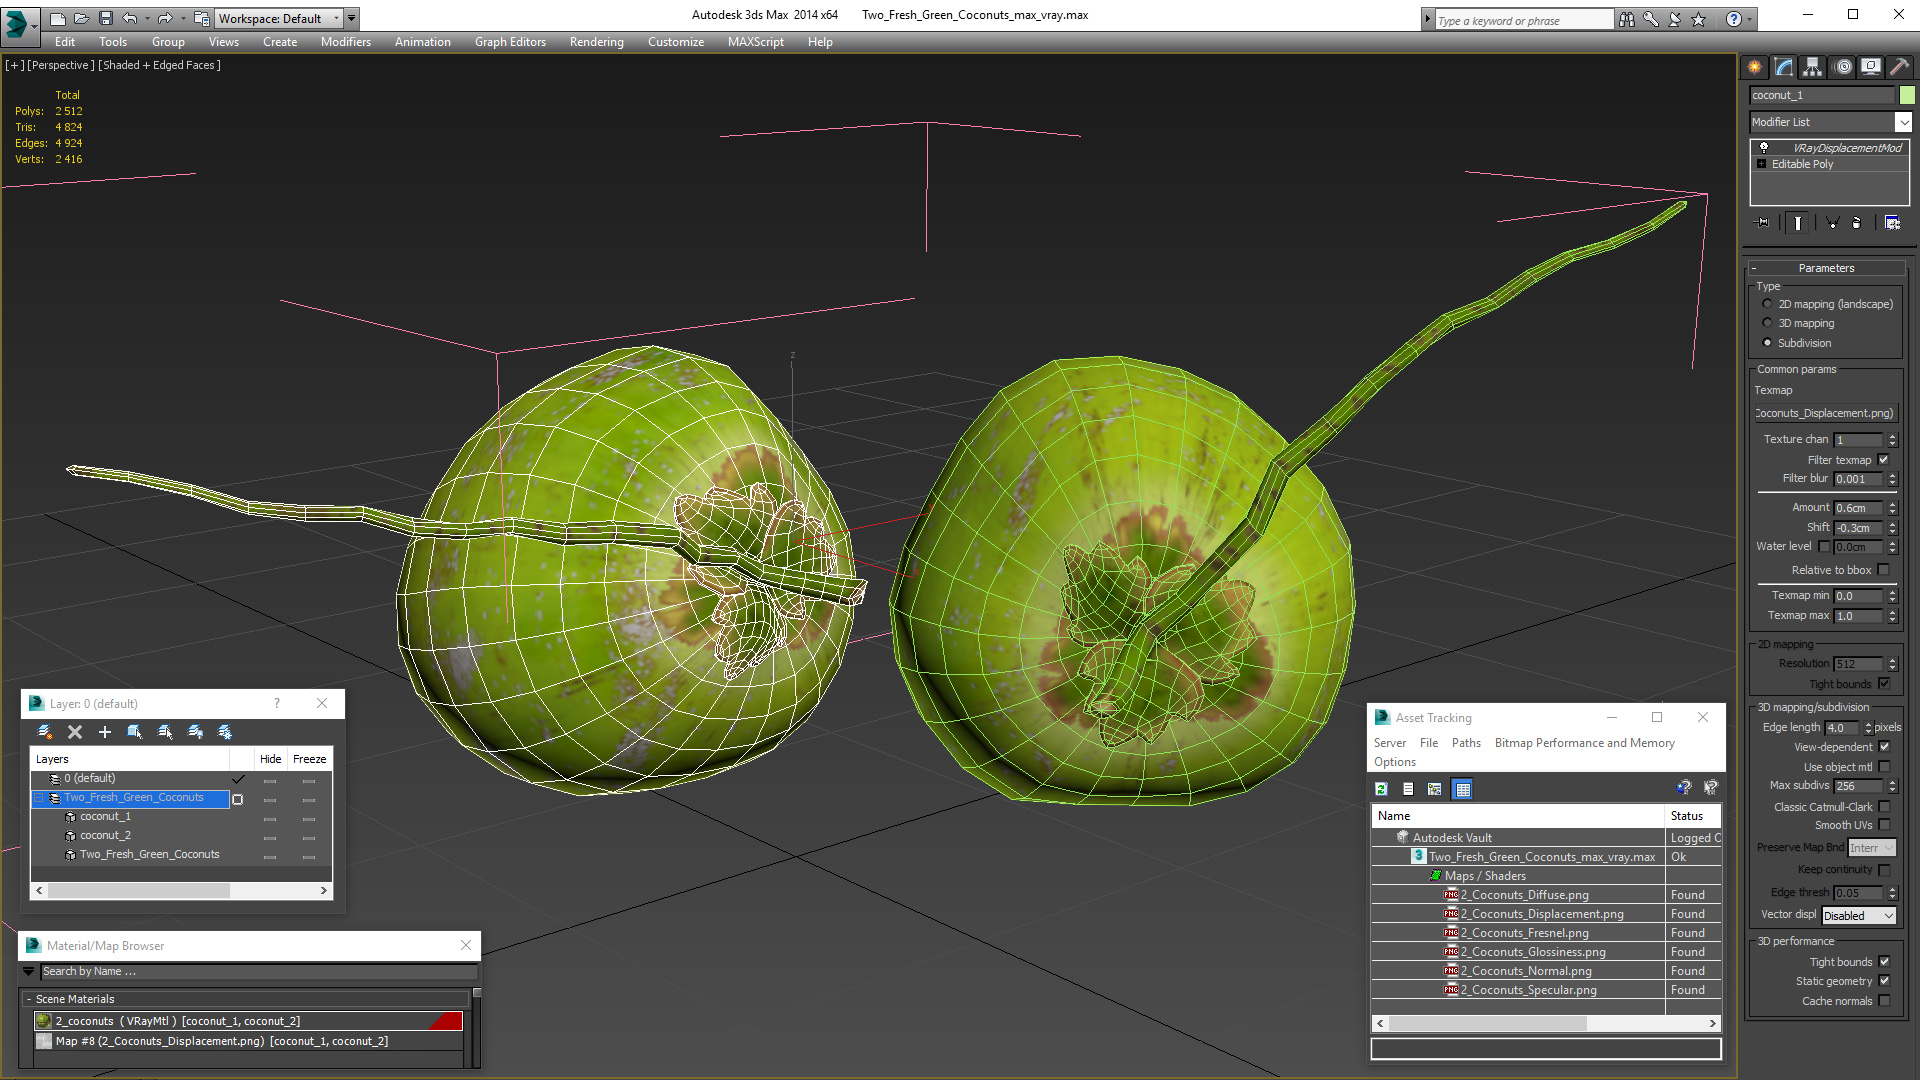Open the Paths menu in Asset Tracking

[1466, 743]
